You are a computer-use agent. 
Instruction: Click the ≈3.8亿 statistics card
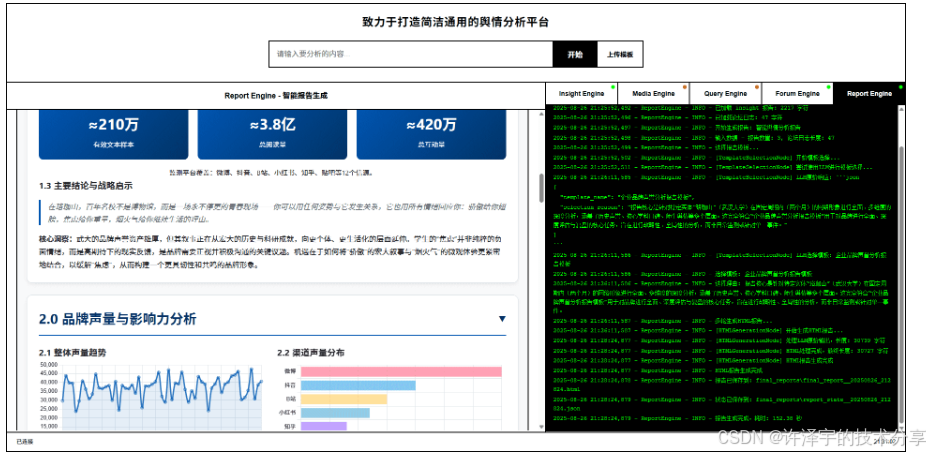coord(272,134)
